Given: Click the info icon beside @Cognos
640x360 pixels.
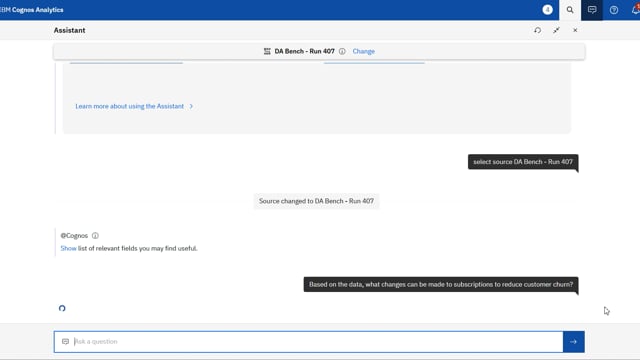Looking at the screenshot, I should 95,236.
